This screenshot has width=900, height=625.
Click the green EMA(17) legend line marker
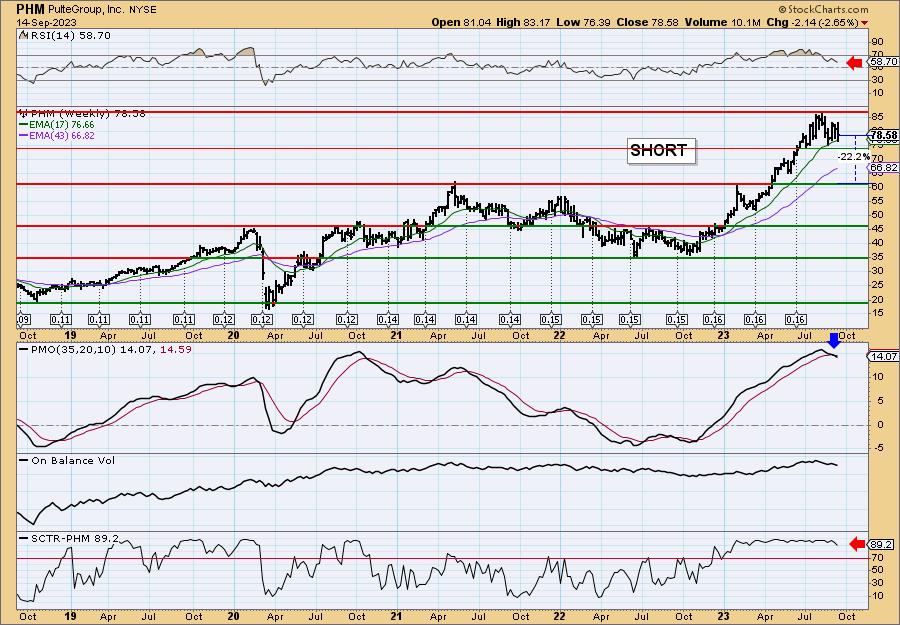tap(24, 125)
